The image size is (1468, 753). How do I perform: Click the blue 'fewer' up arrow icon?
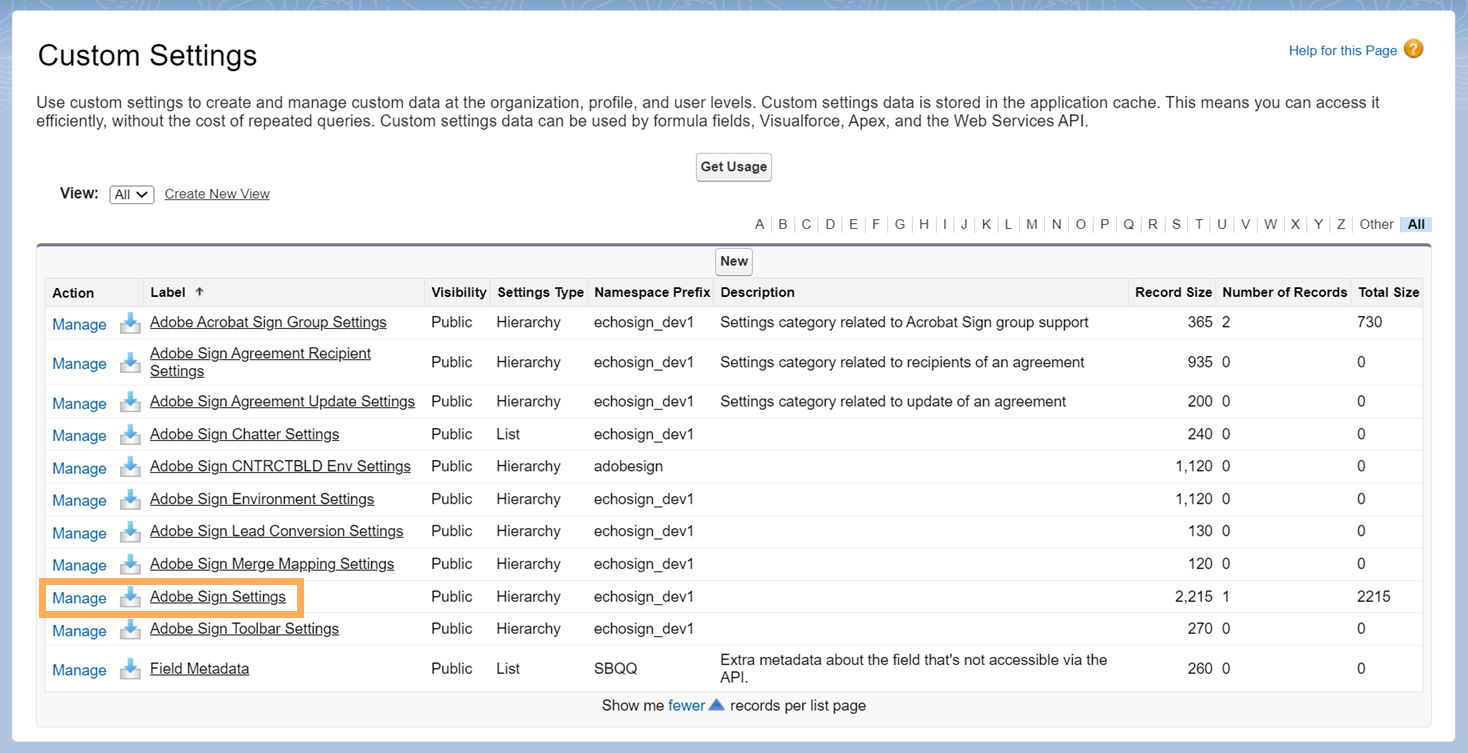717,705
